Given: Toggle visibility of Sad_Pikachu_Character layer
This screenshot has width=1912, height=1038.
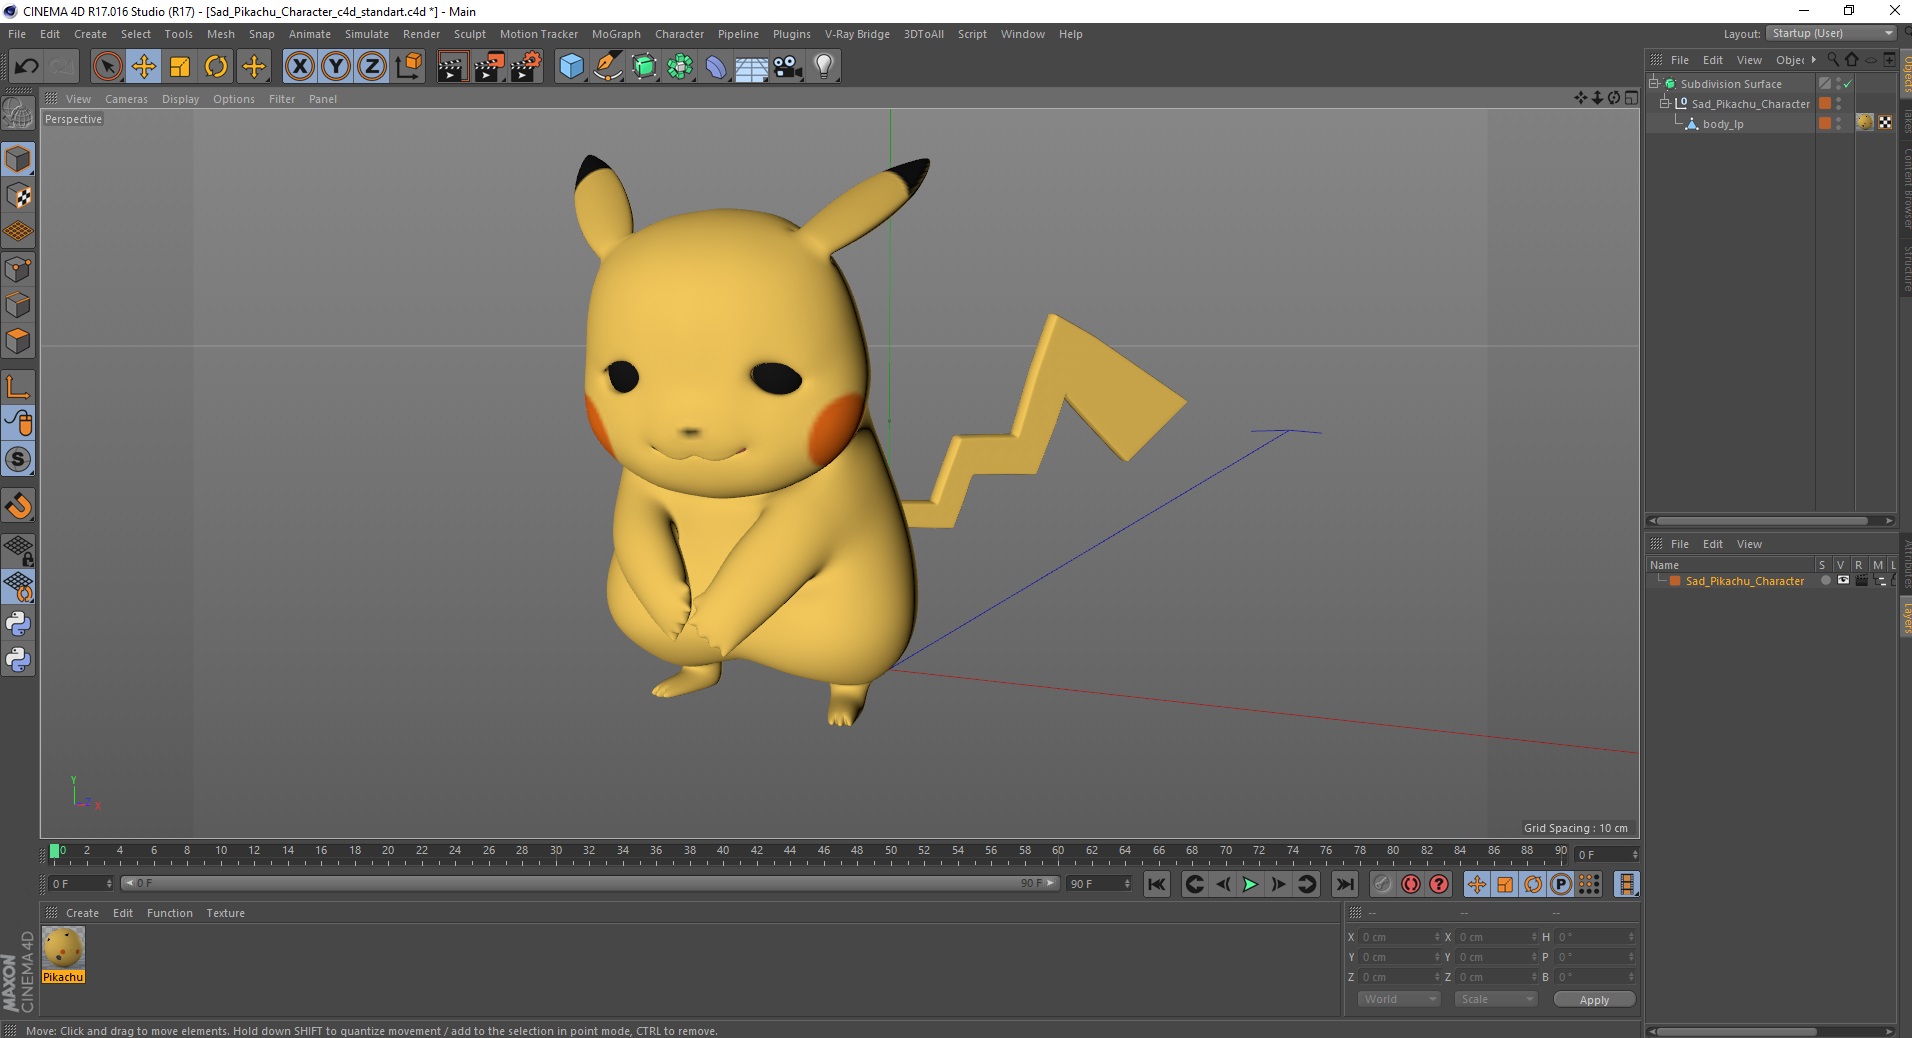Looking at the screenshot, I should tap(1843, 581).
